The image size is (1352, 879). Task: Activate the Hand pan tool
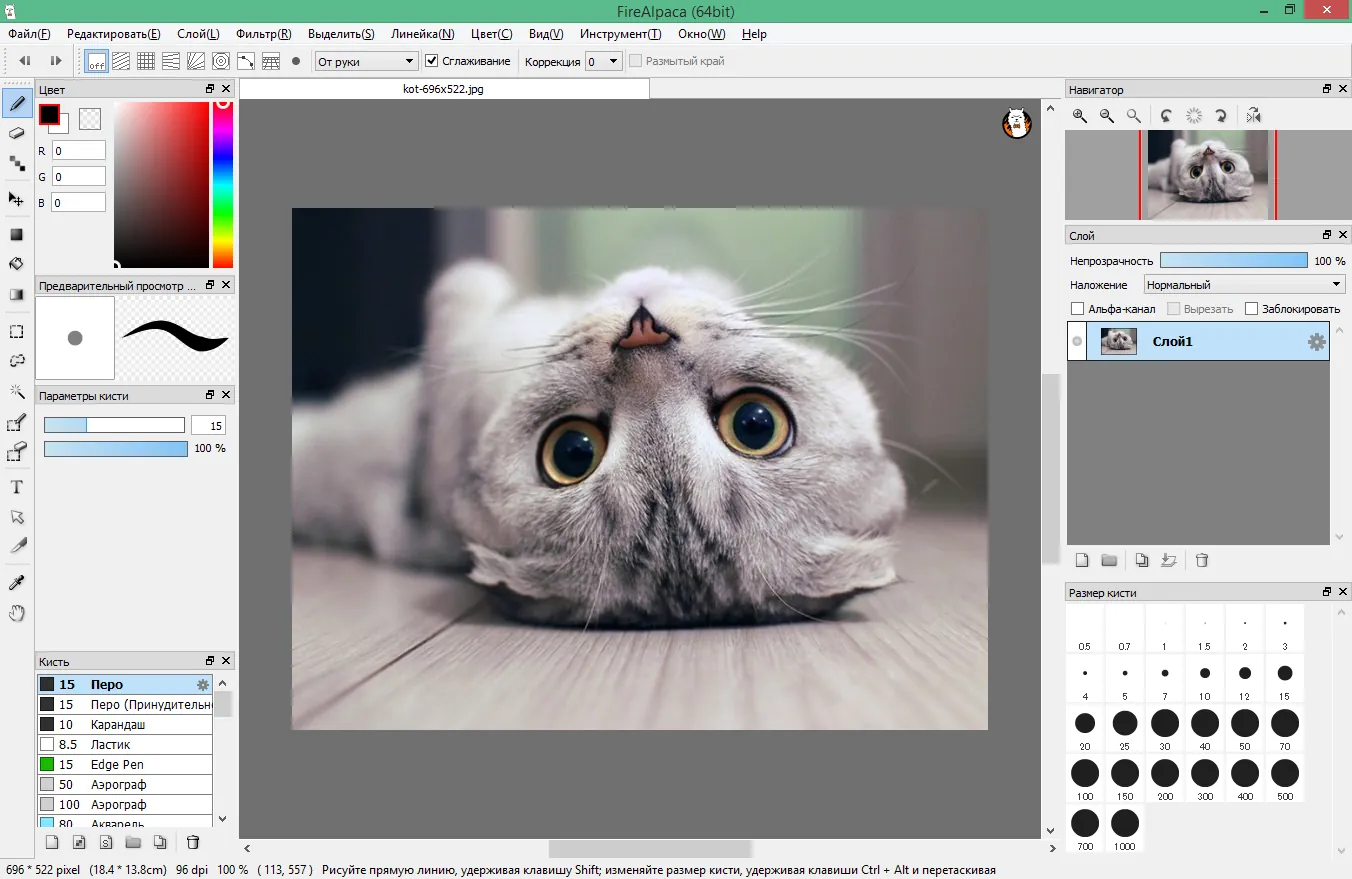click(x=16, y=613)
